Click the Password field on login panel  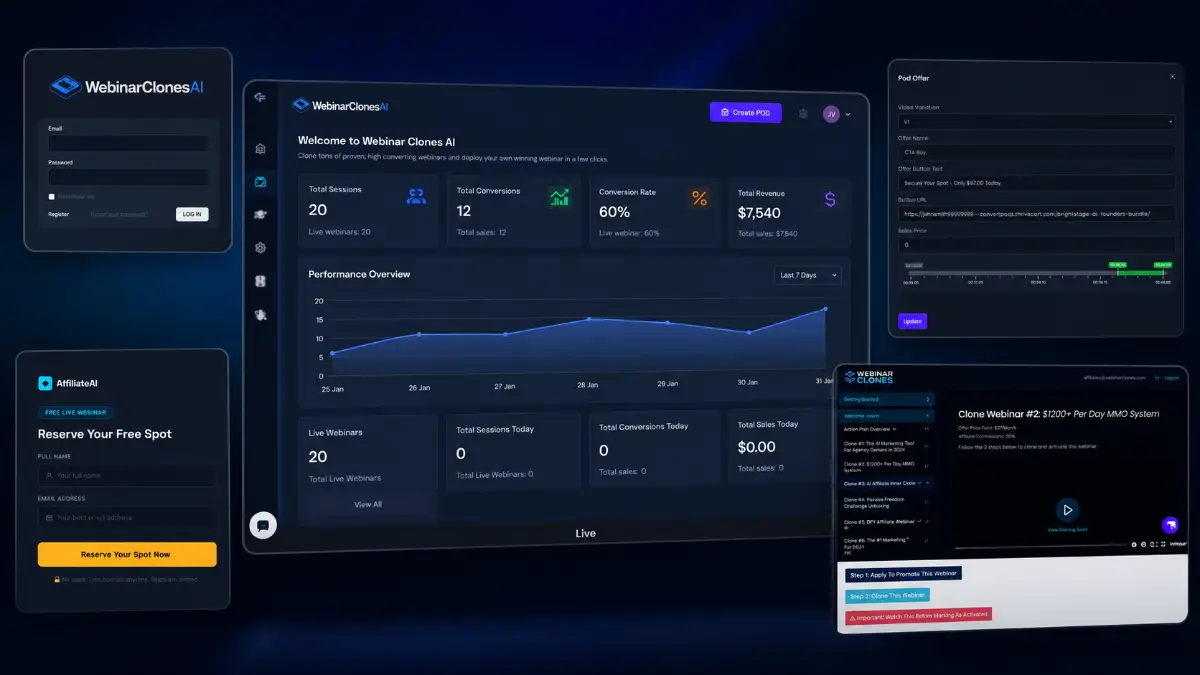click(128, 177)
